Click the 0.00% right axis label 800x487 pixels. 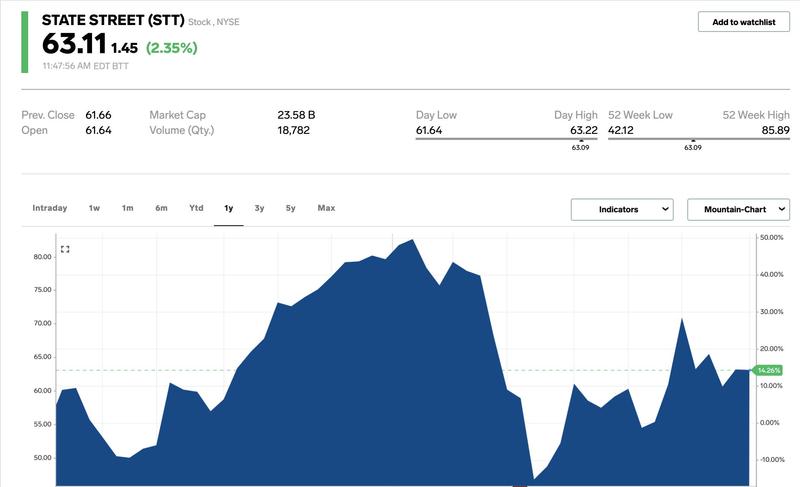pos(770,423)
